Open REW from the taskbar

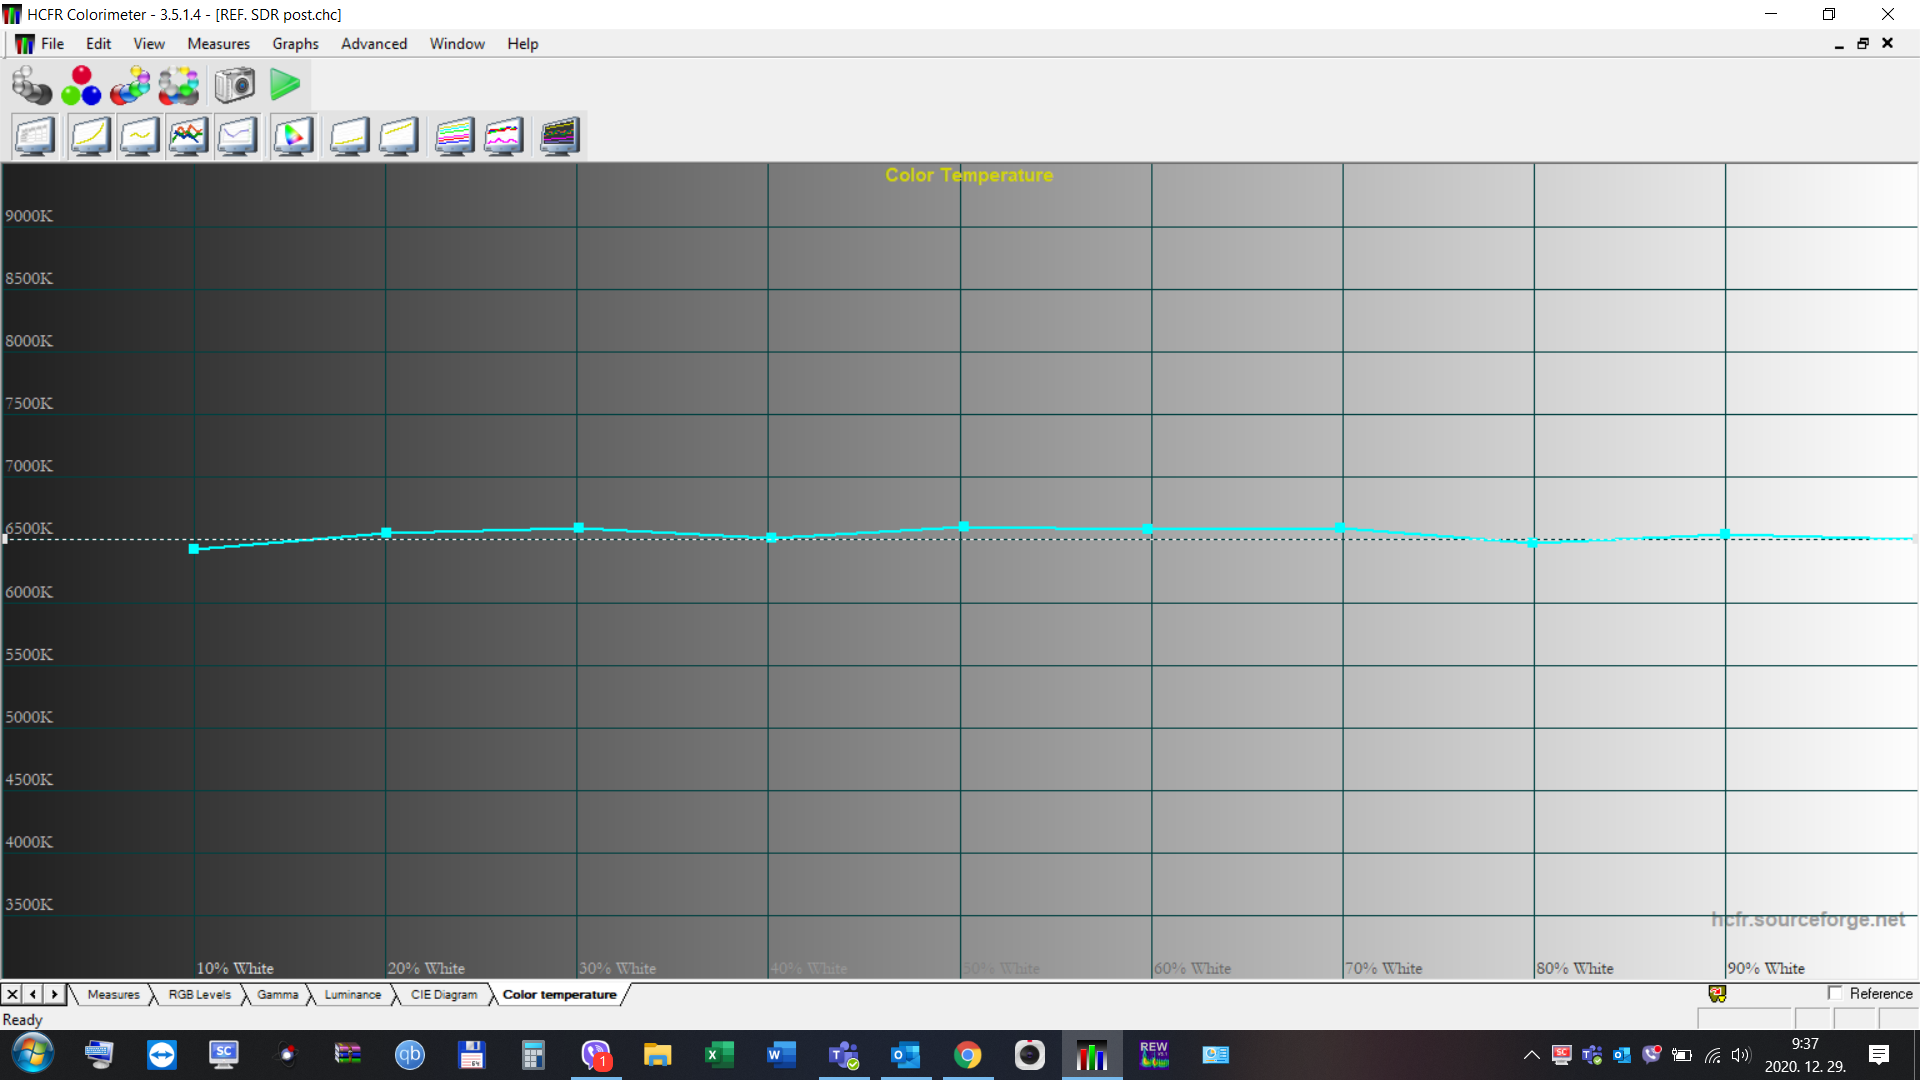click(1154, 1055)
